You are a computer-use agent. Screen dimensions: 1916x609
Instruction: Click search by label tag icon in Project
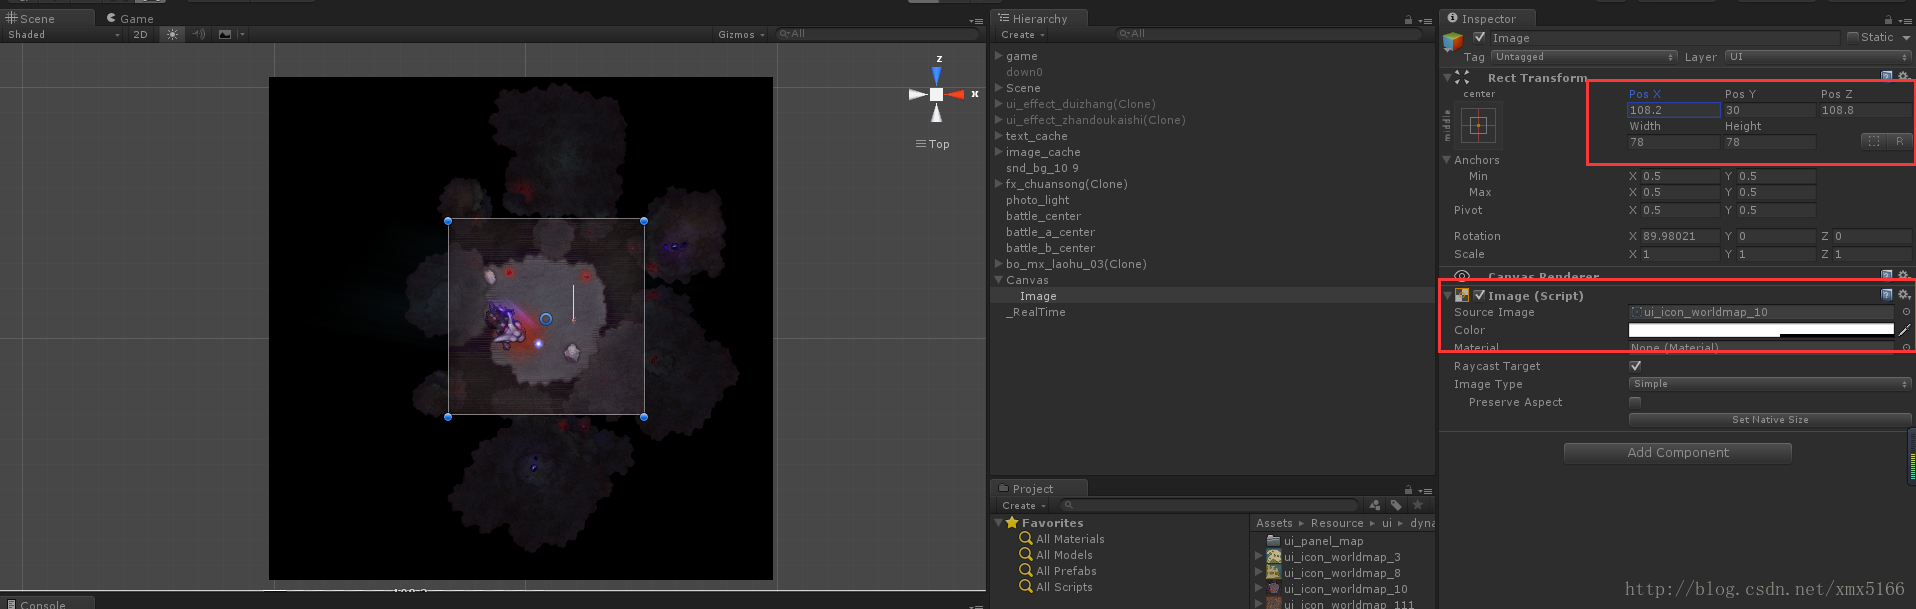pos(1396,505)
